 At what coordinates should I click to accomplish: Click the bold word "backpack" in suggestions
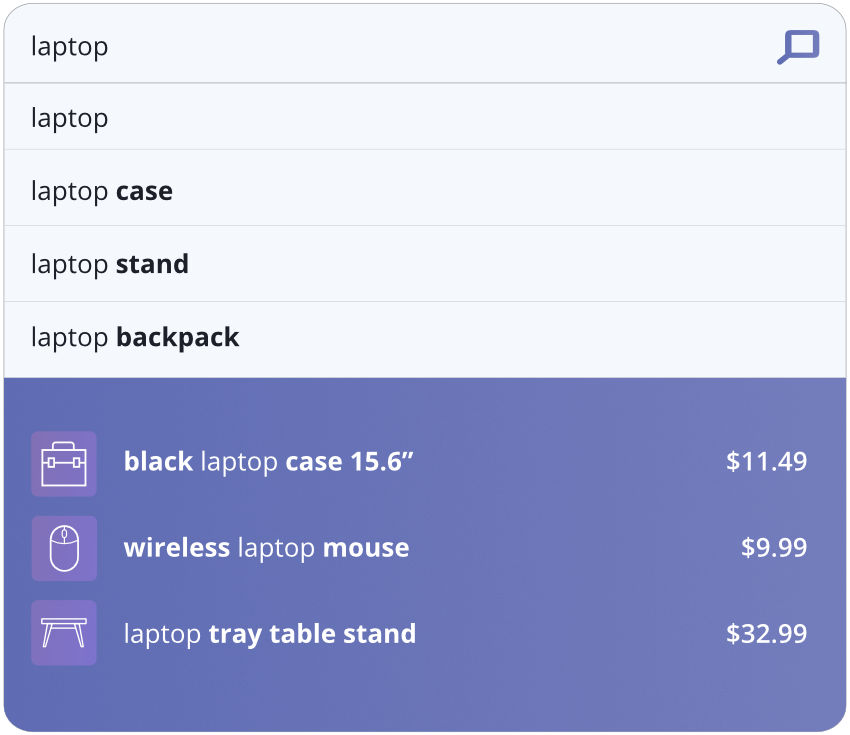pos(178,337)
